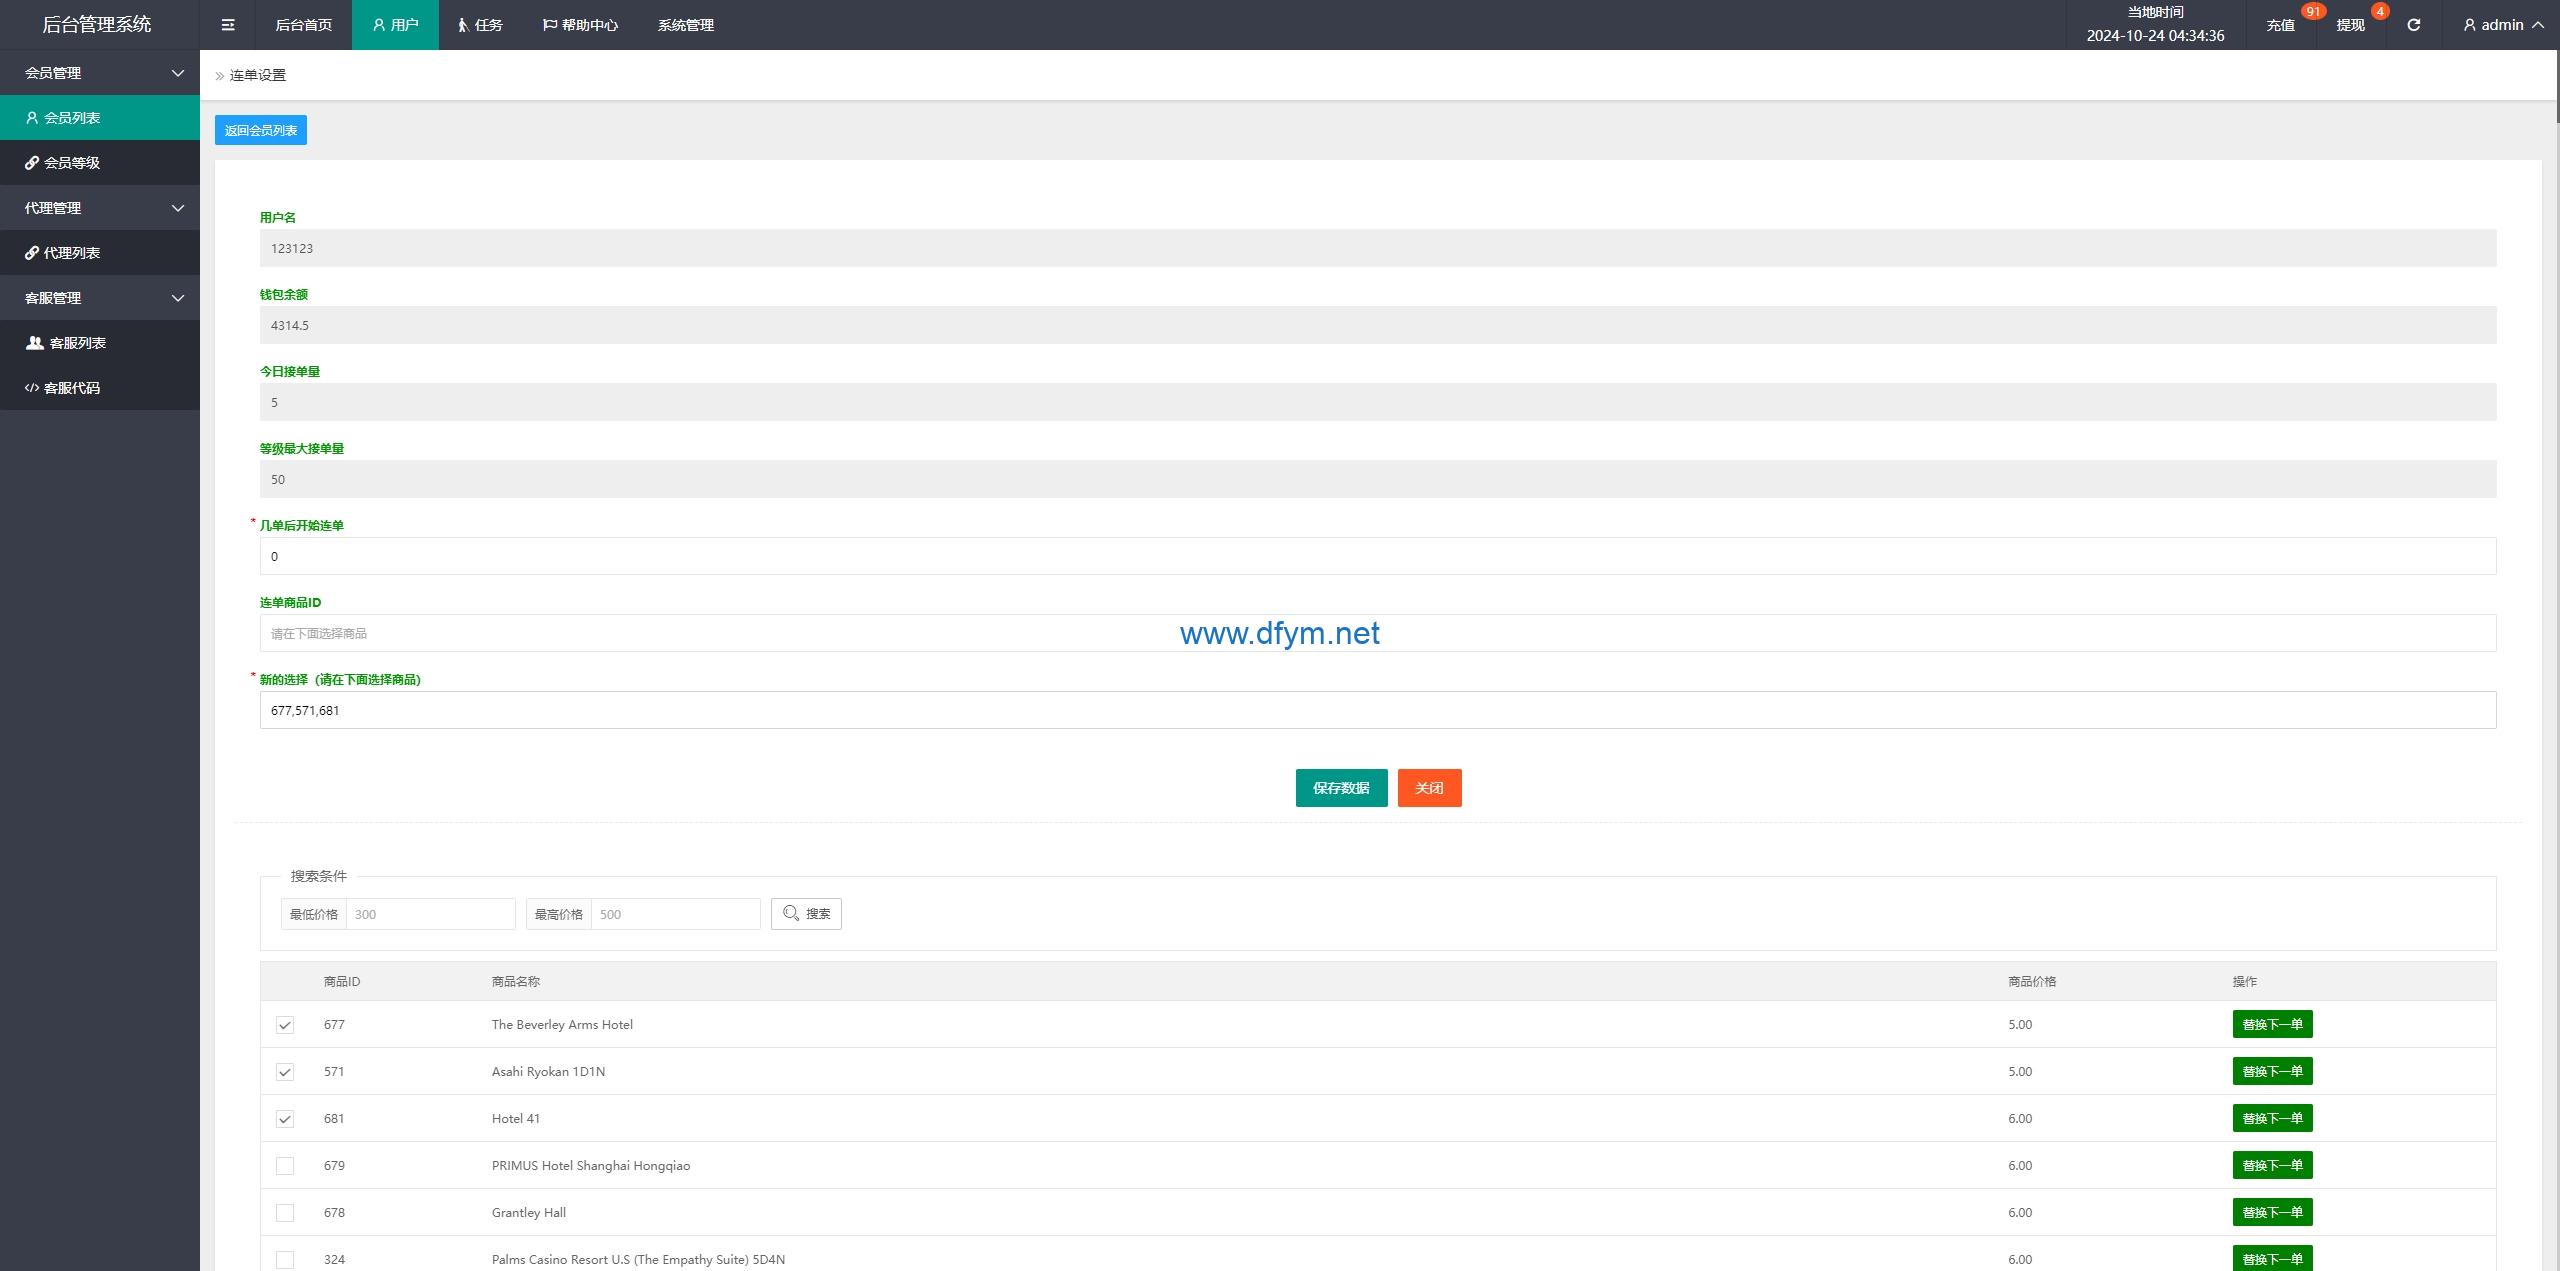Click the magnifier icon in search button

pos(791,913)
